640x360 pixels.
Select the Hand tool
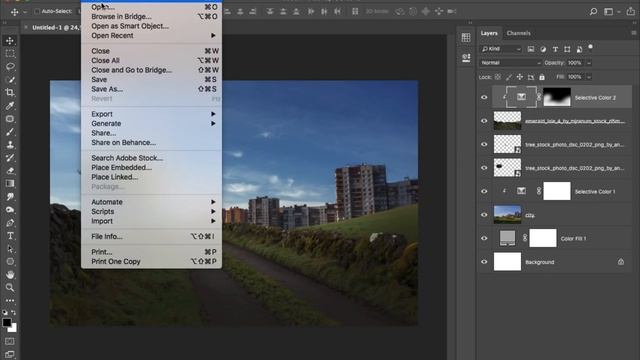pos(10,275)
